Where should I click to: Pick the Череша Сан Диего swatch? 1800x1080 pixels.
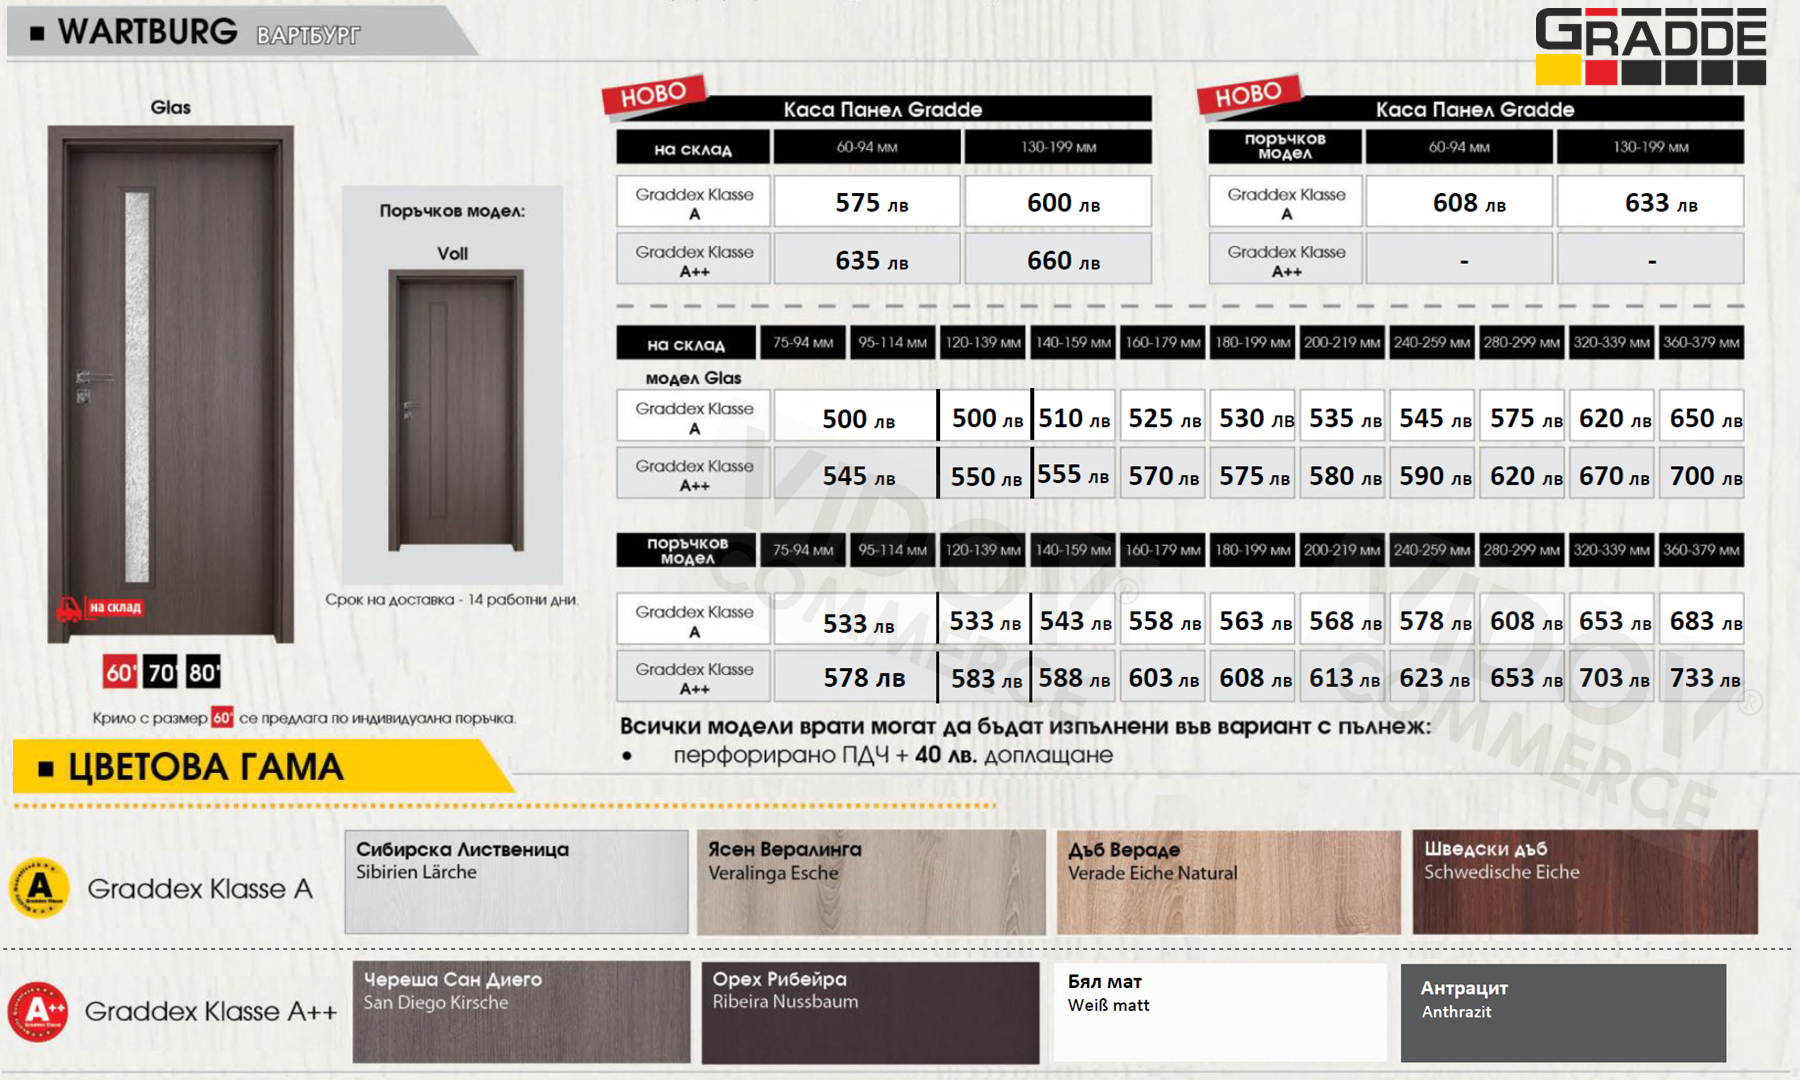[521, 1012]
